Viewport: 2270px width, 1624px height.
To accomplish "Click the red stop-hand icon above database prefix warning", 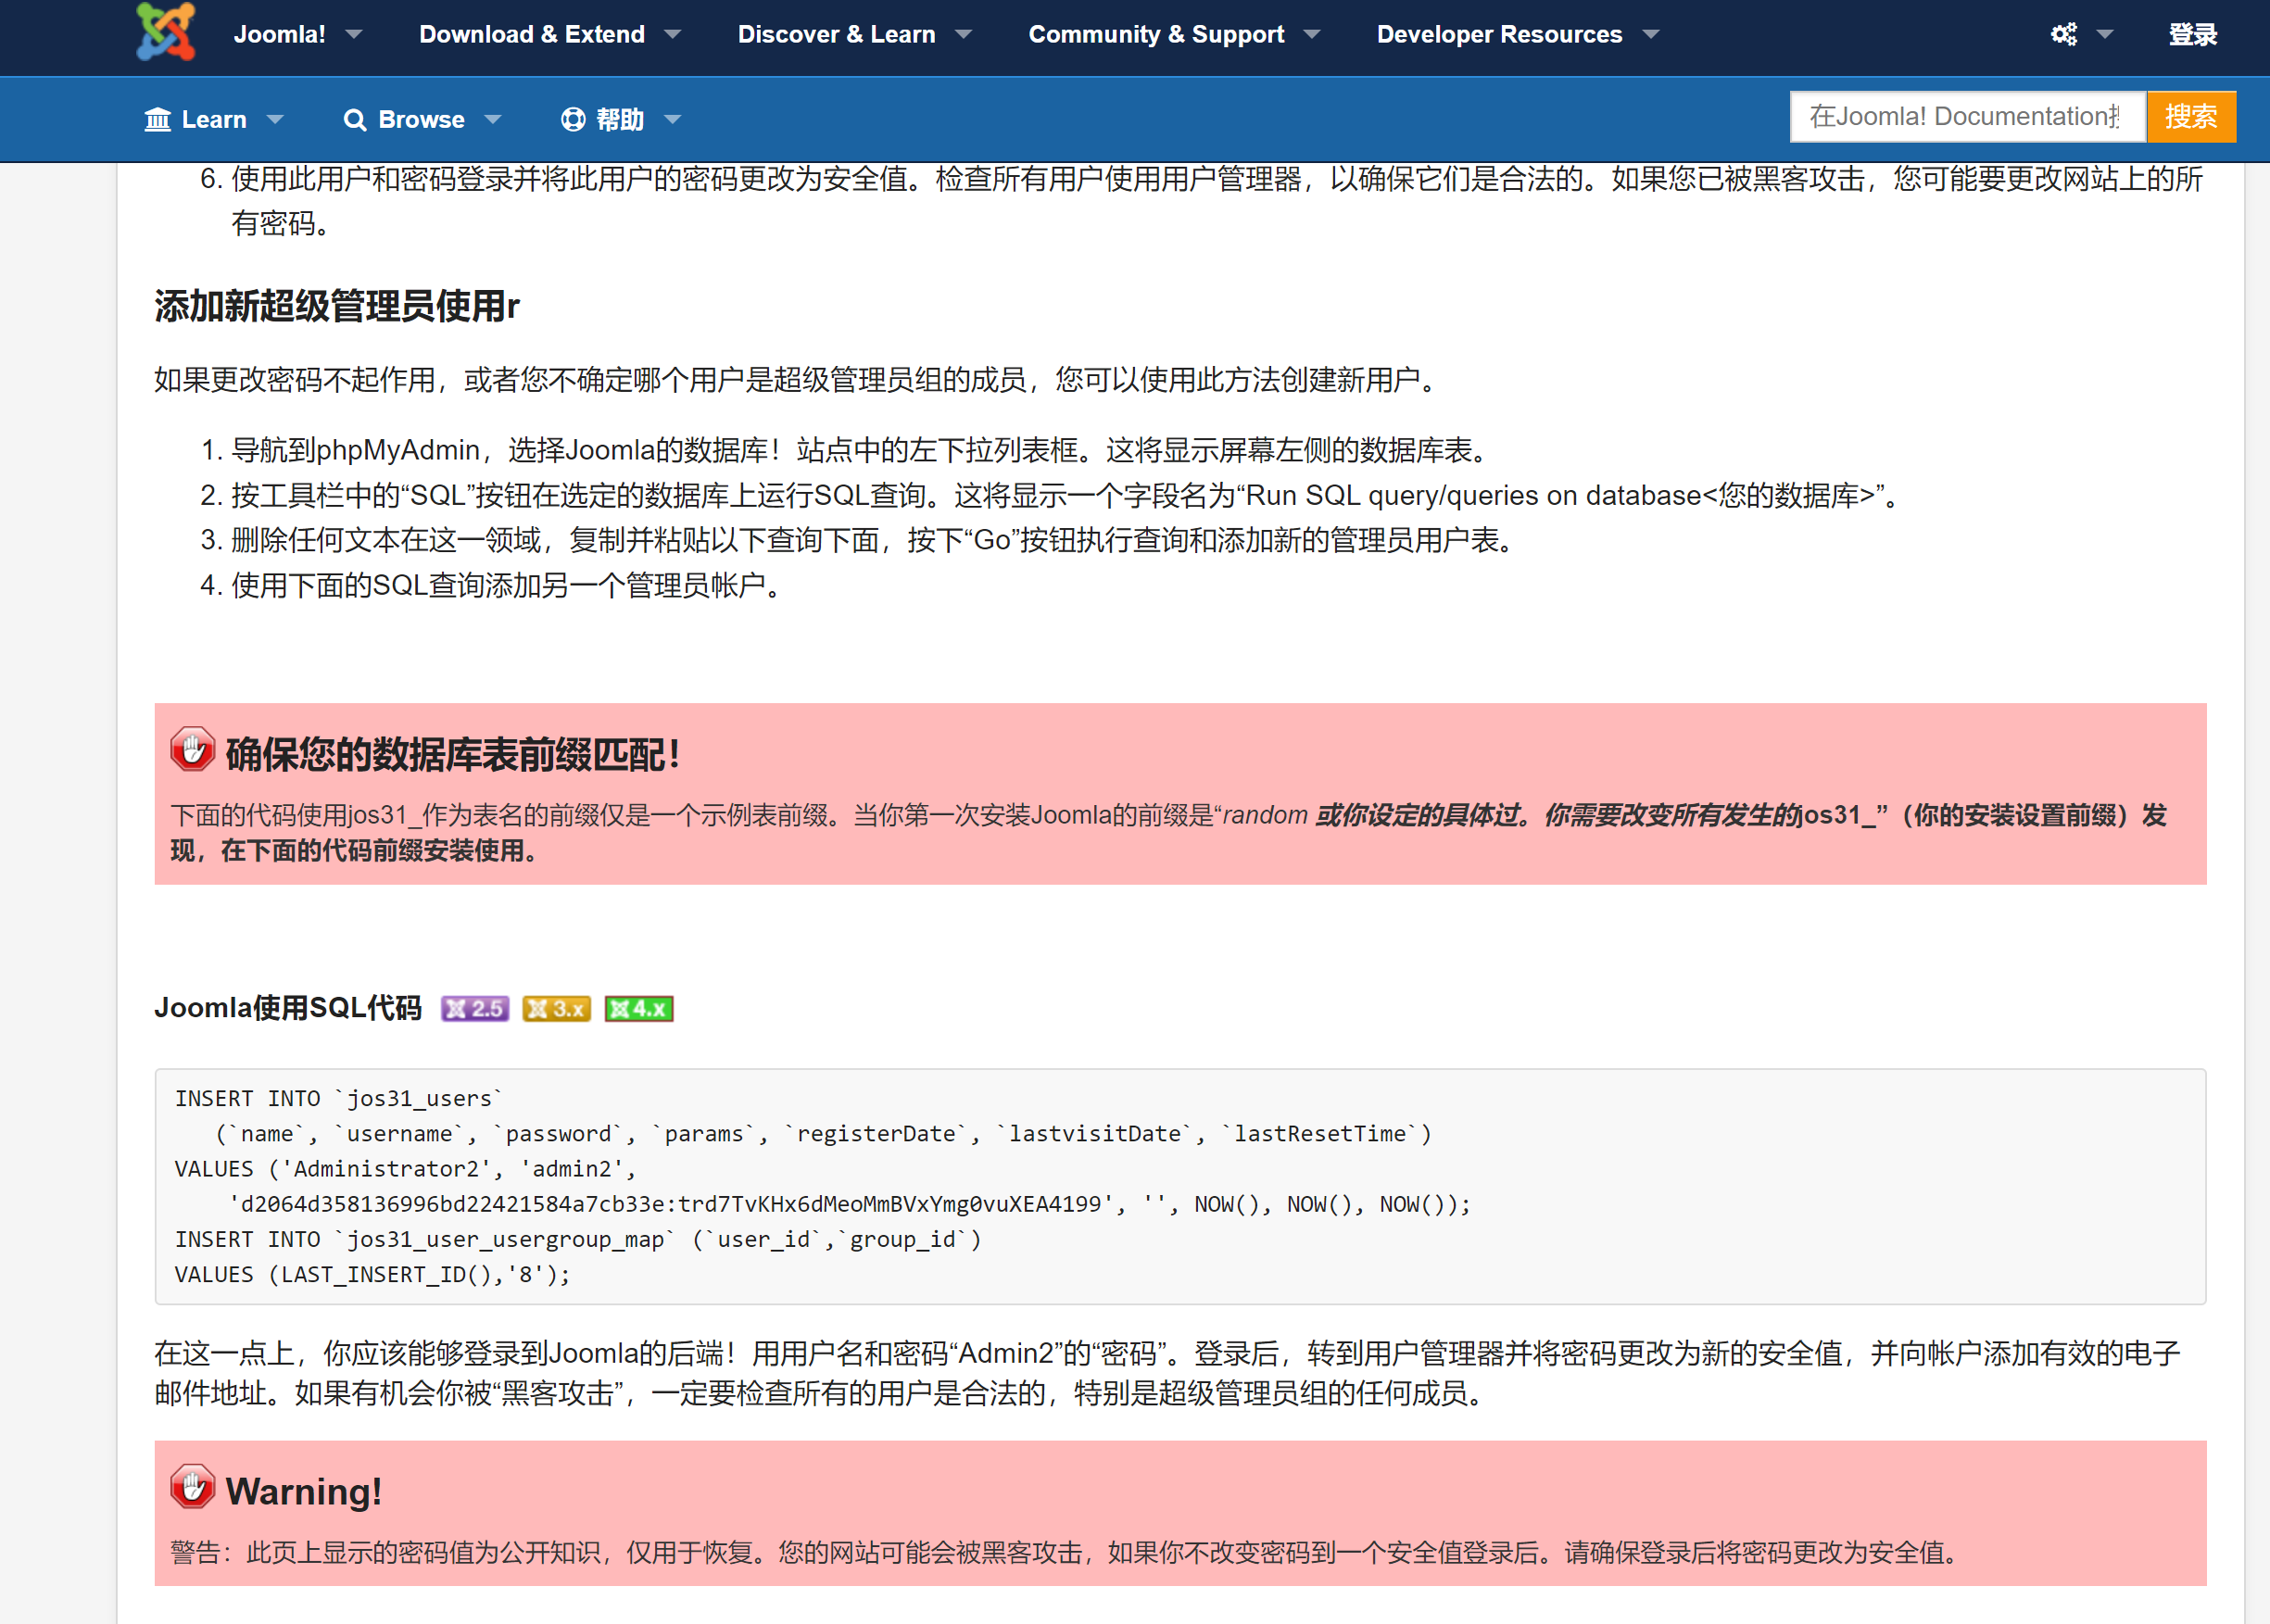I will pos(192,750).
